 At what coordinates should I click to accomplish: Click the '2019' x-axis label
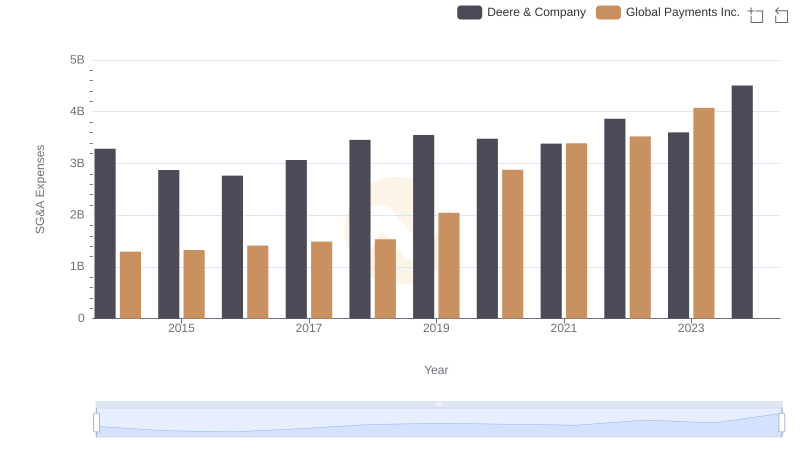[436, 328]
